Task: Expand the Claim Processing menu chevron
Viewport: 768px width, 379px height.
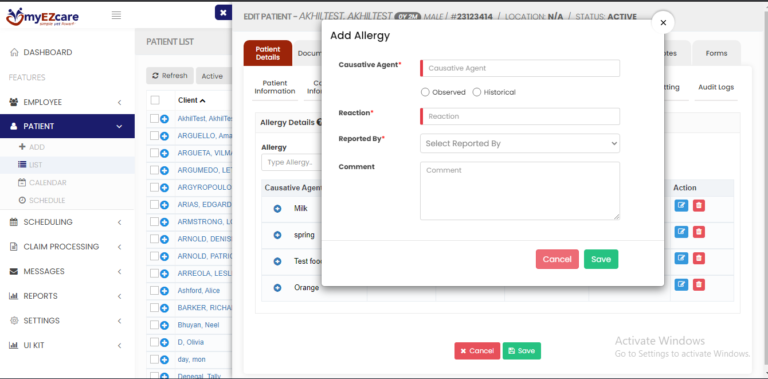Action: coord(120,247)
